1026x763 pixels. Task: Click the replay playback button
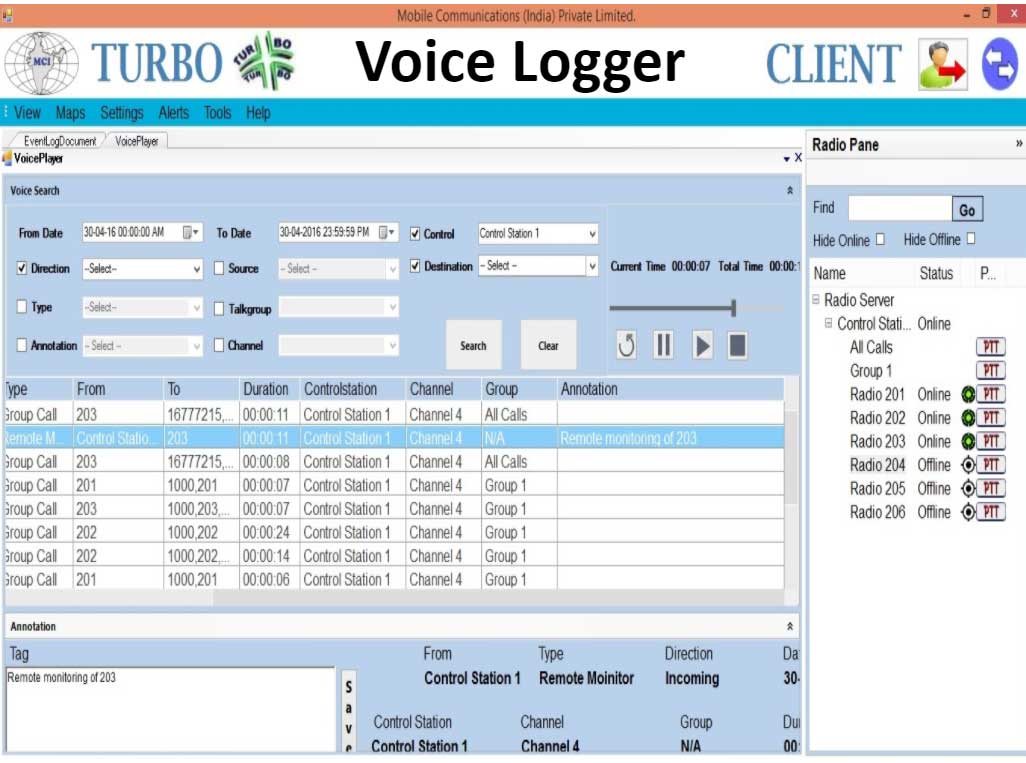[x=626, y=345]
